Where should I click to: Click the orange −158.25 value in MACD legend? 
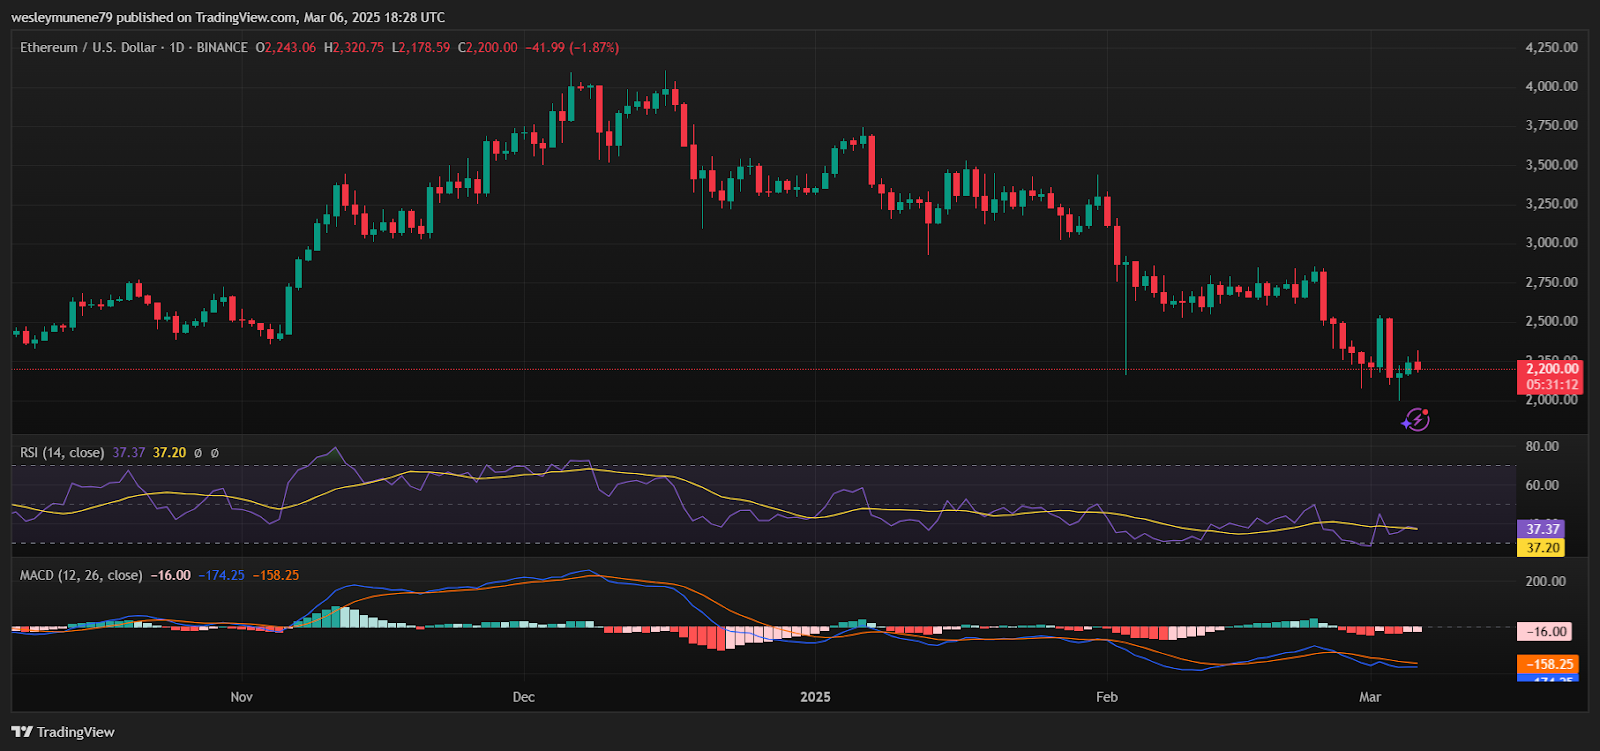275,575
